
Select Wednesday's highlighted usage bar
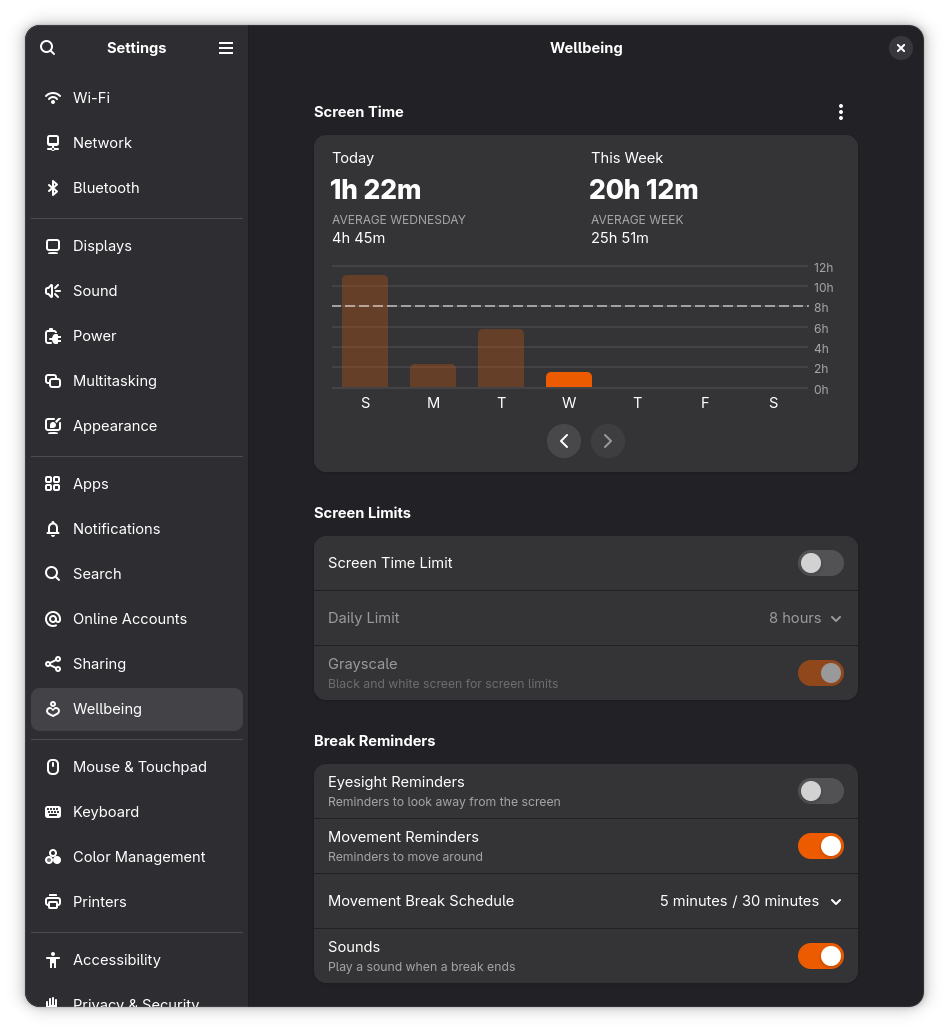click(x=569, y=380)
